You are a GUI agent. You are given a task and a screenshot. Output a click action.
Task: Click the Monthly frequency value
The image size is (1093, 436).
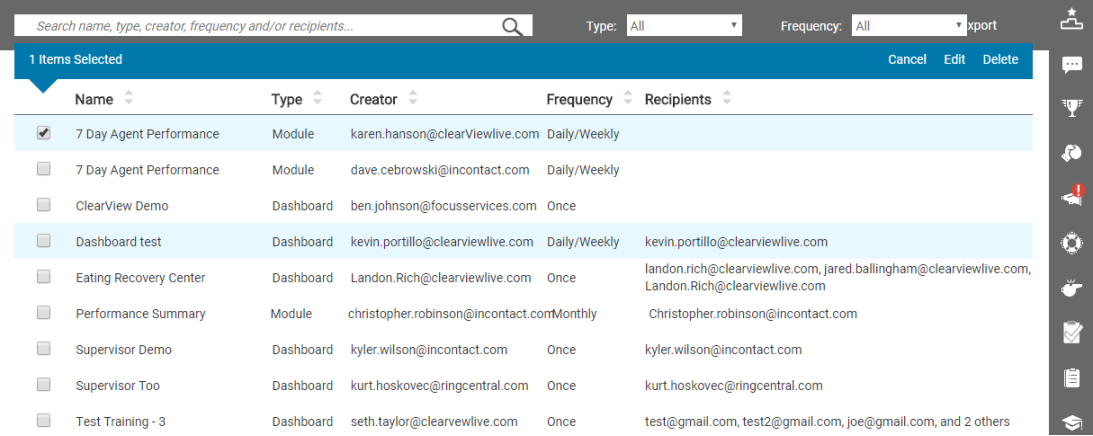point(574,314)
